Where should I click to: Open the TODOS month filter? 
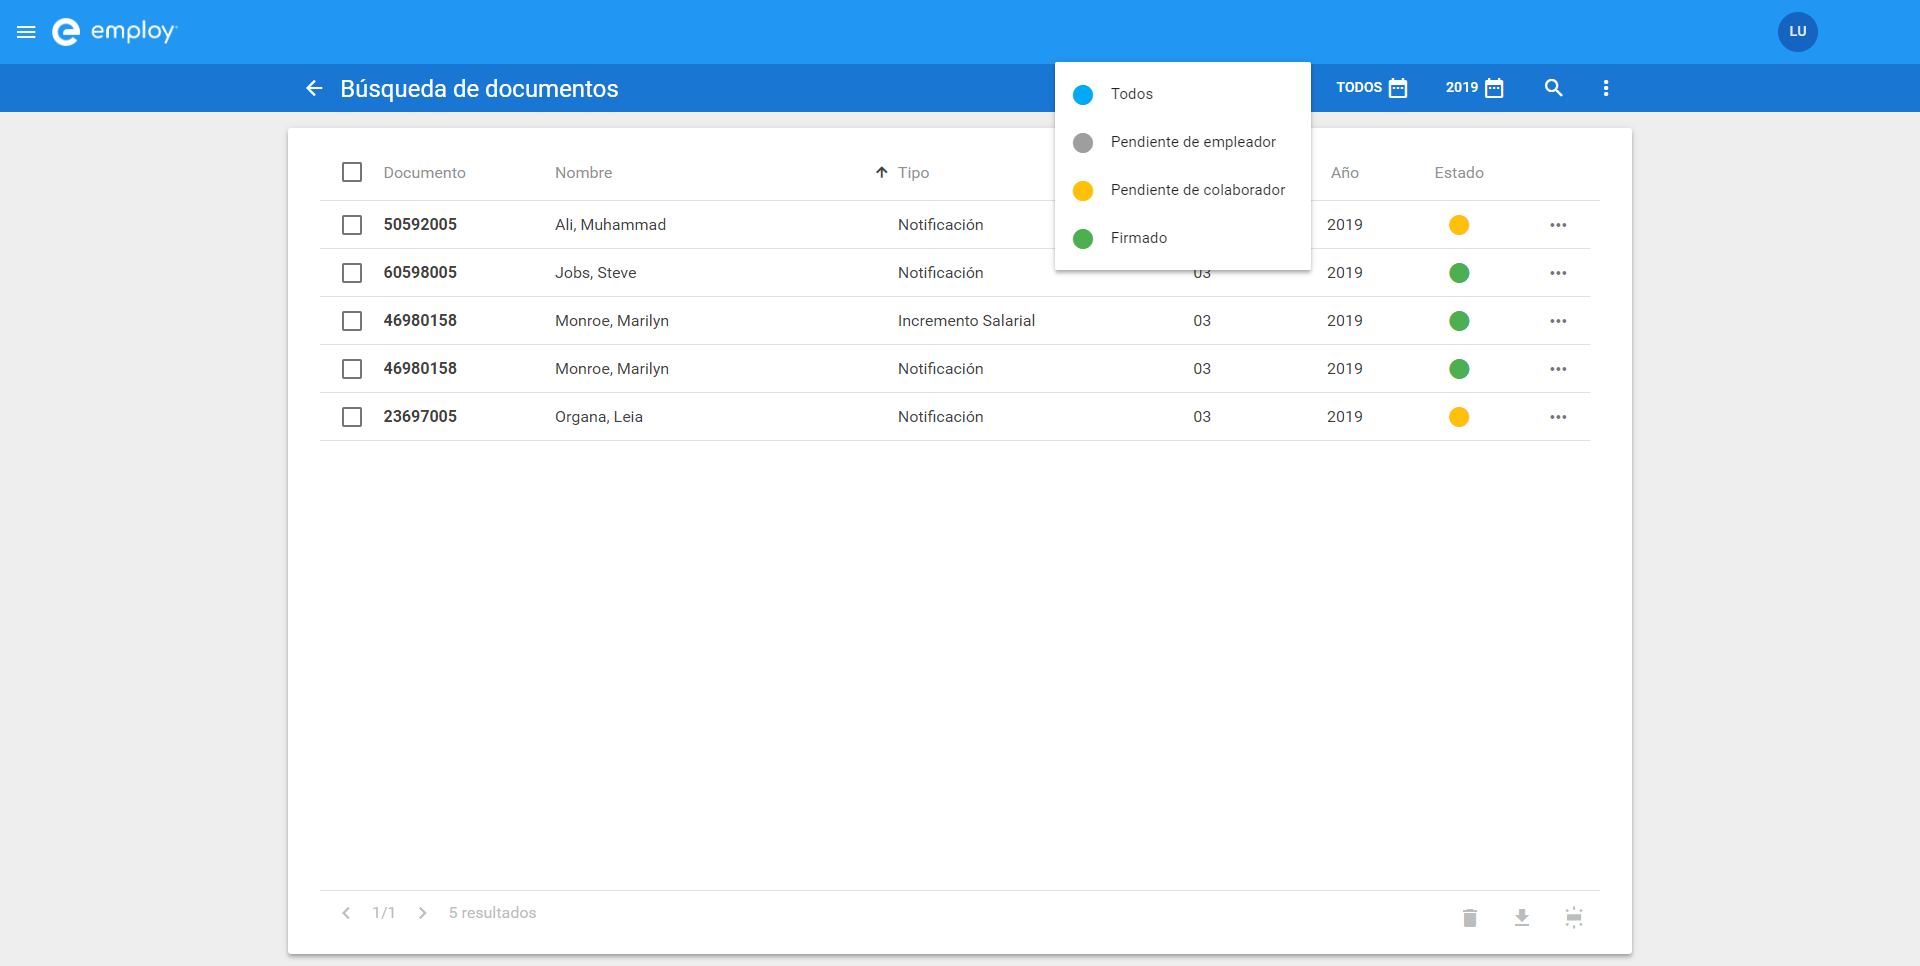click(1372, 88)
